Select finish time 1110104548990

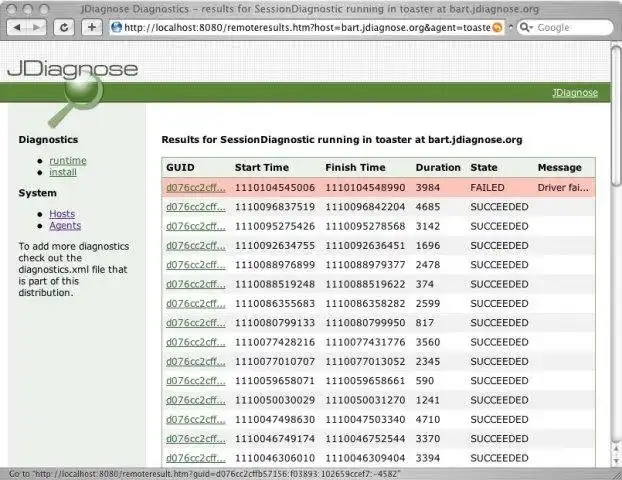click(365, 188)
